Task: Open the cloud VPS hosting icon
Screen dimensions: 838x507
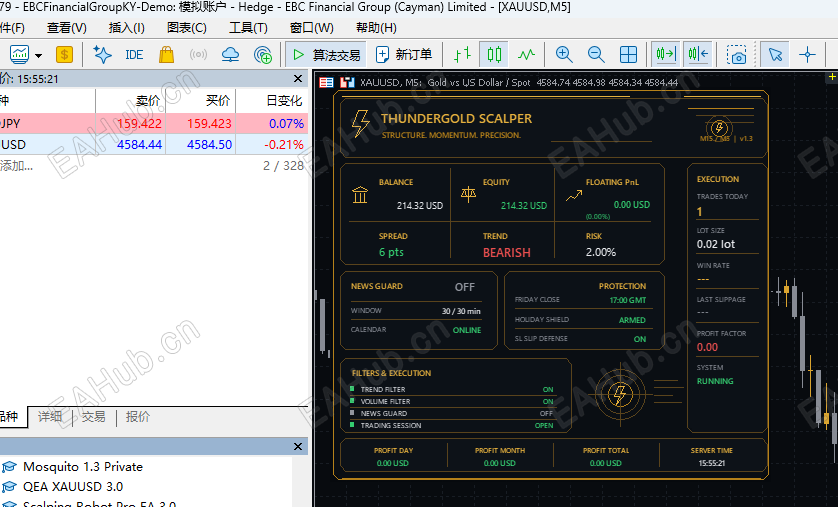Action: point(230,54)
